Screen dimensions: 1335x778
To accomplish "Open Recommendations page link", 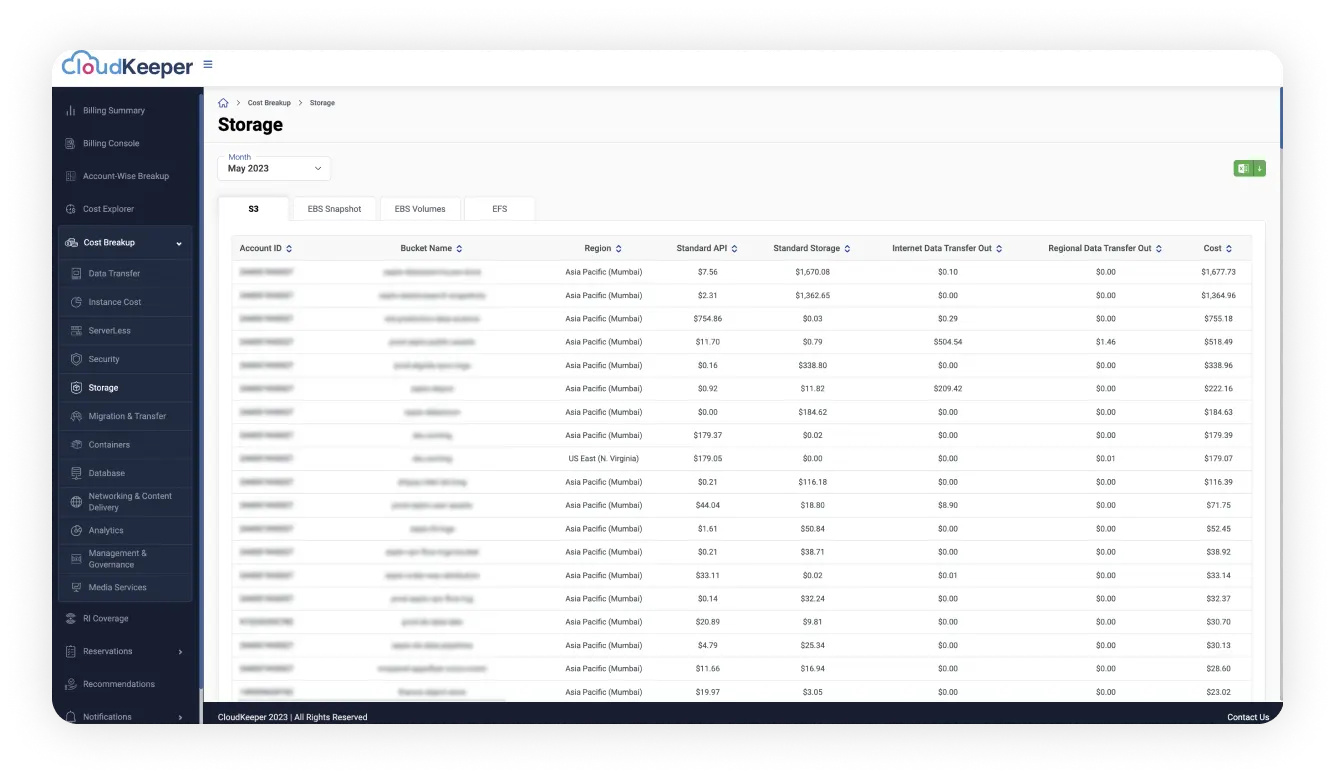I will click(x=119, y=685).
